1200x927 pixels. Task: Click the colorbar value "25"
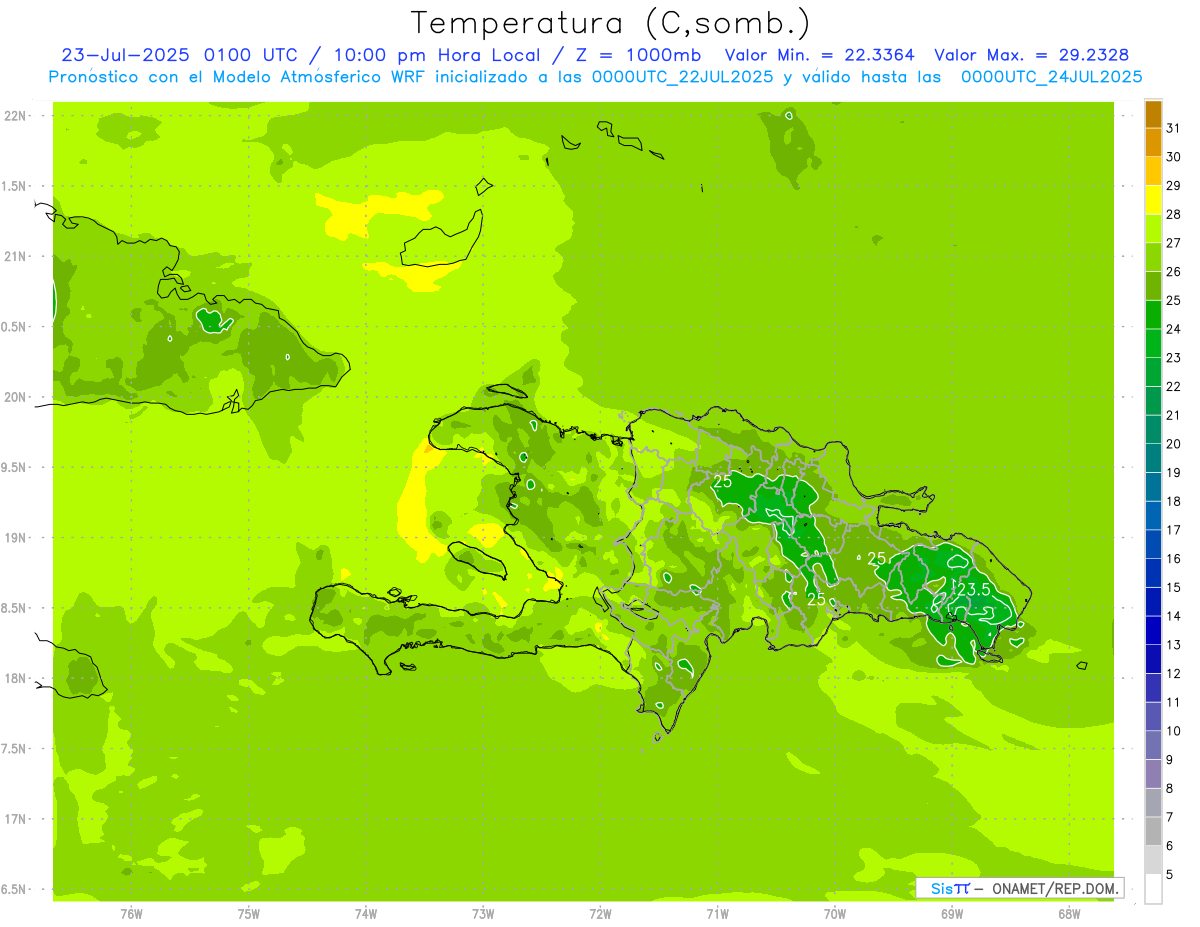[x=1173, y=301]
